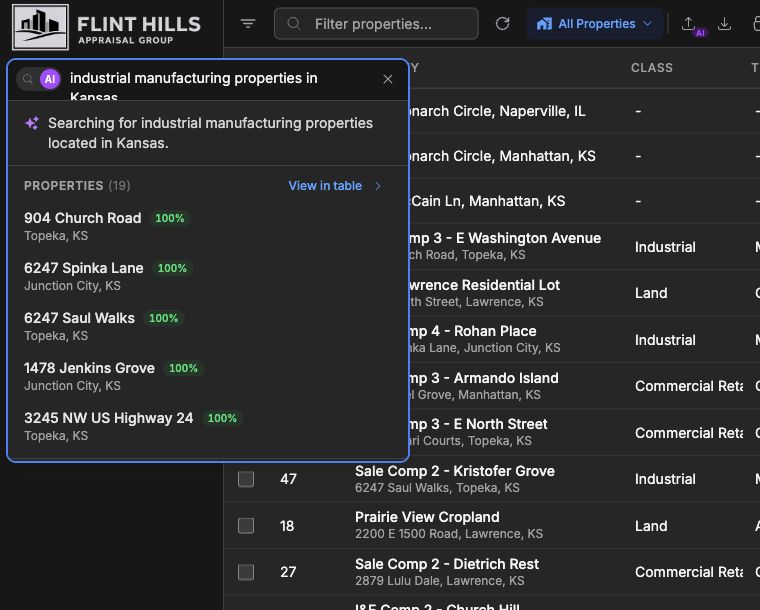Check the box for row 47

pos(246,479)
